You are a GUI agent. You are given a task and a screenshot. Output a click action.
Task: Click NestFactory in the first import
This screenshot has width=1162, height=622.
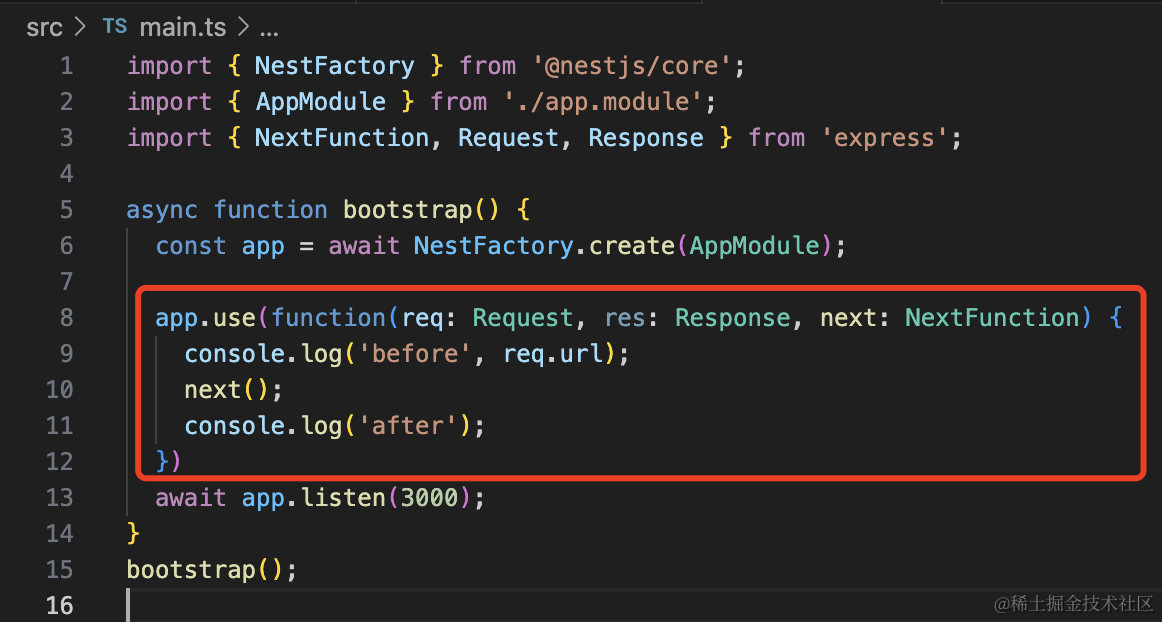click(334, 66)
